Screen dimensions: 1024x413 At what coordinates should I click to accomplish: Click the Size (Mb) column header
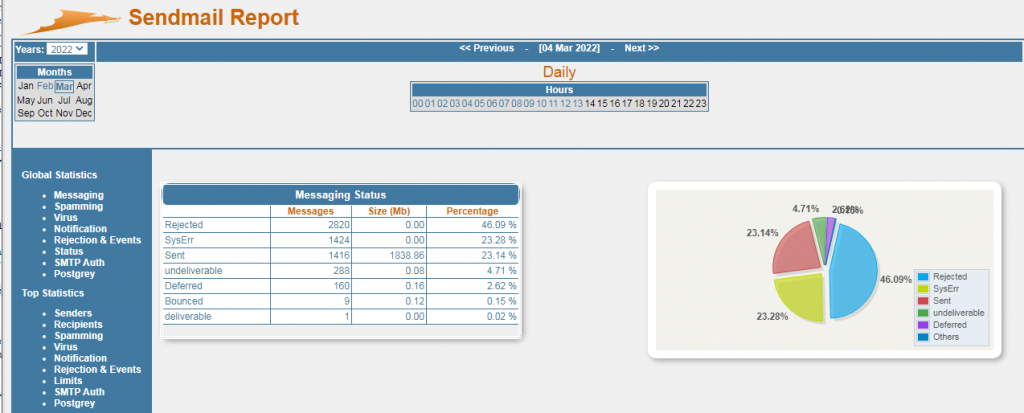pyautogui.click(x=389, y=211)
